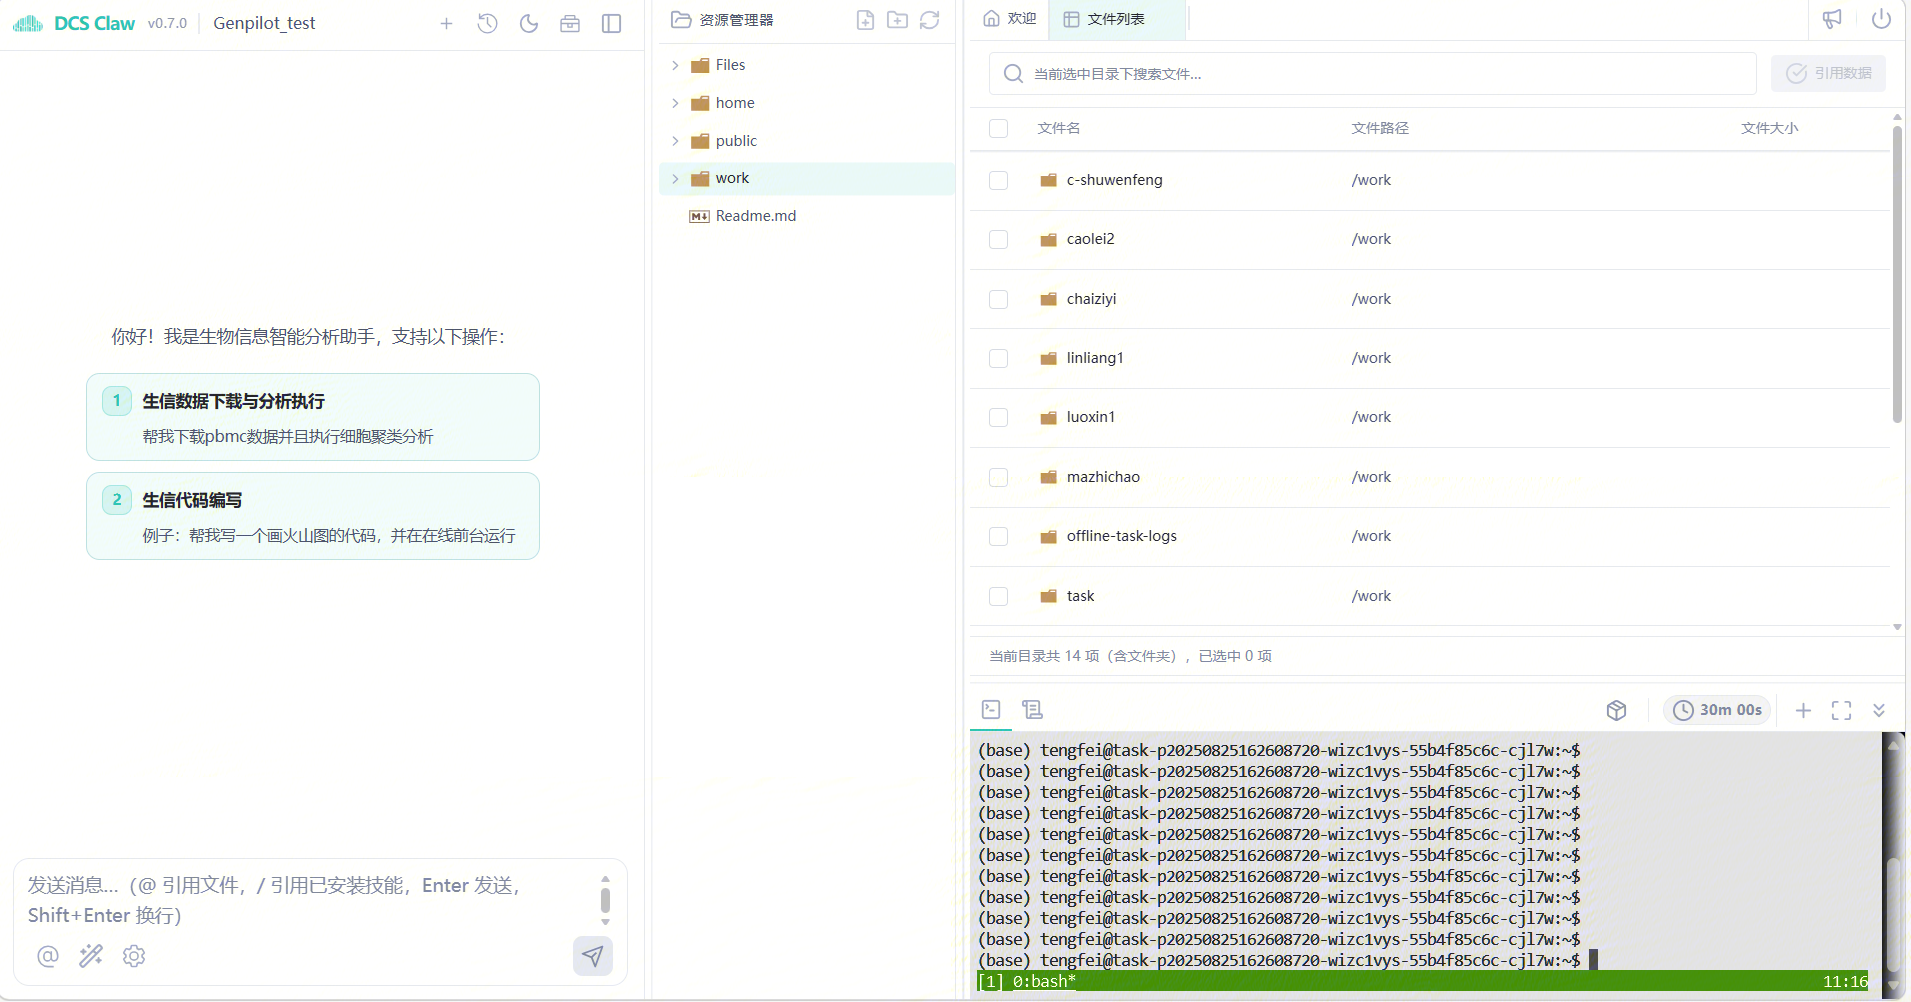Image resolution: width=1911 pixels, height=1002 pixels.
Task: Click the tmux status 0:bash window label
Action: point(1044,982)
